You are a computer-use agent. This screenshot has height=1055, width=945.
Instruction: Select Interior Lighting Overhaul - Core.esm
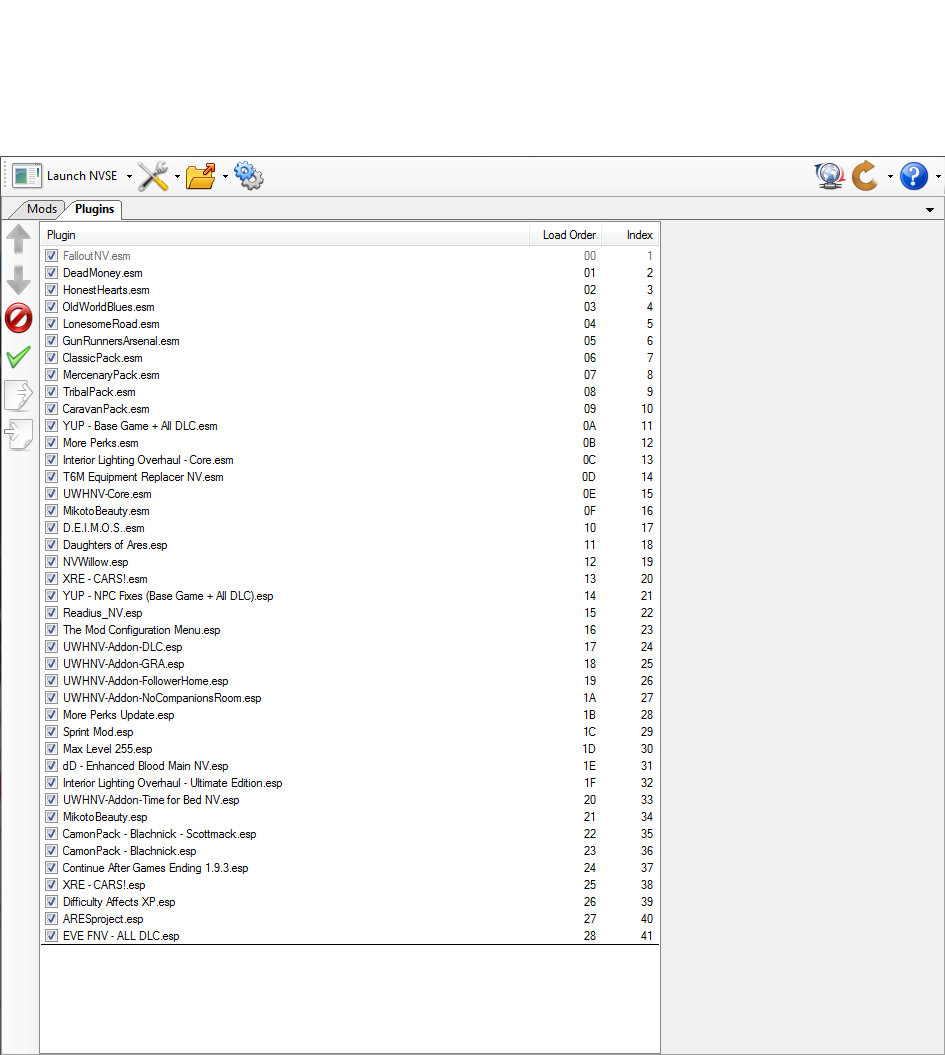(350, 460)
